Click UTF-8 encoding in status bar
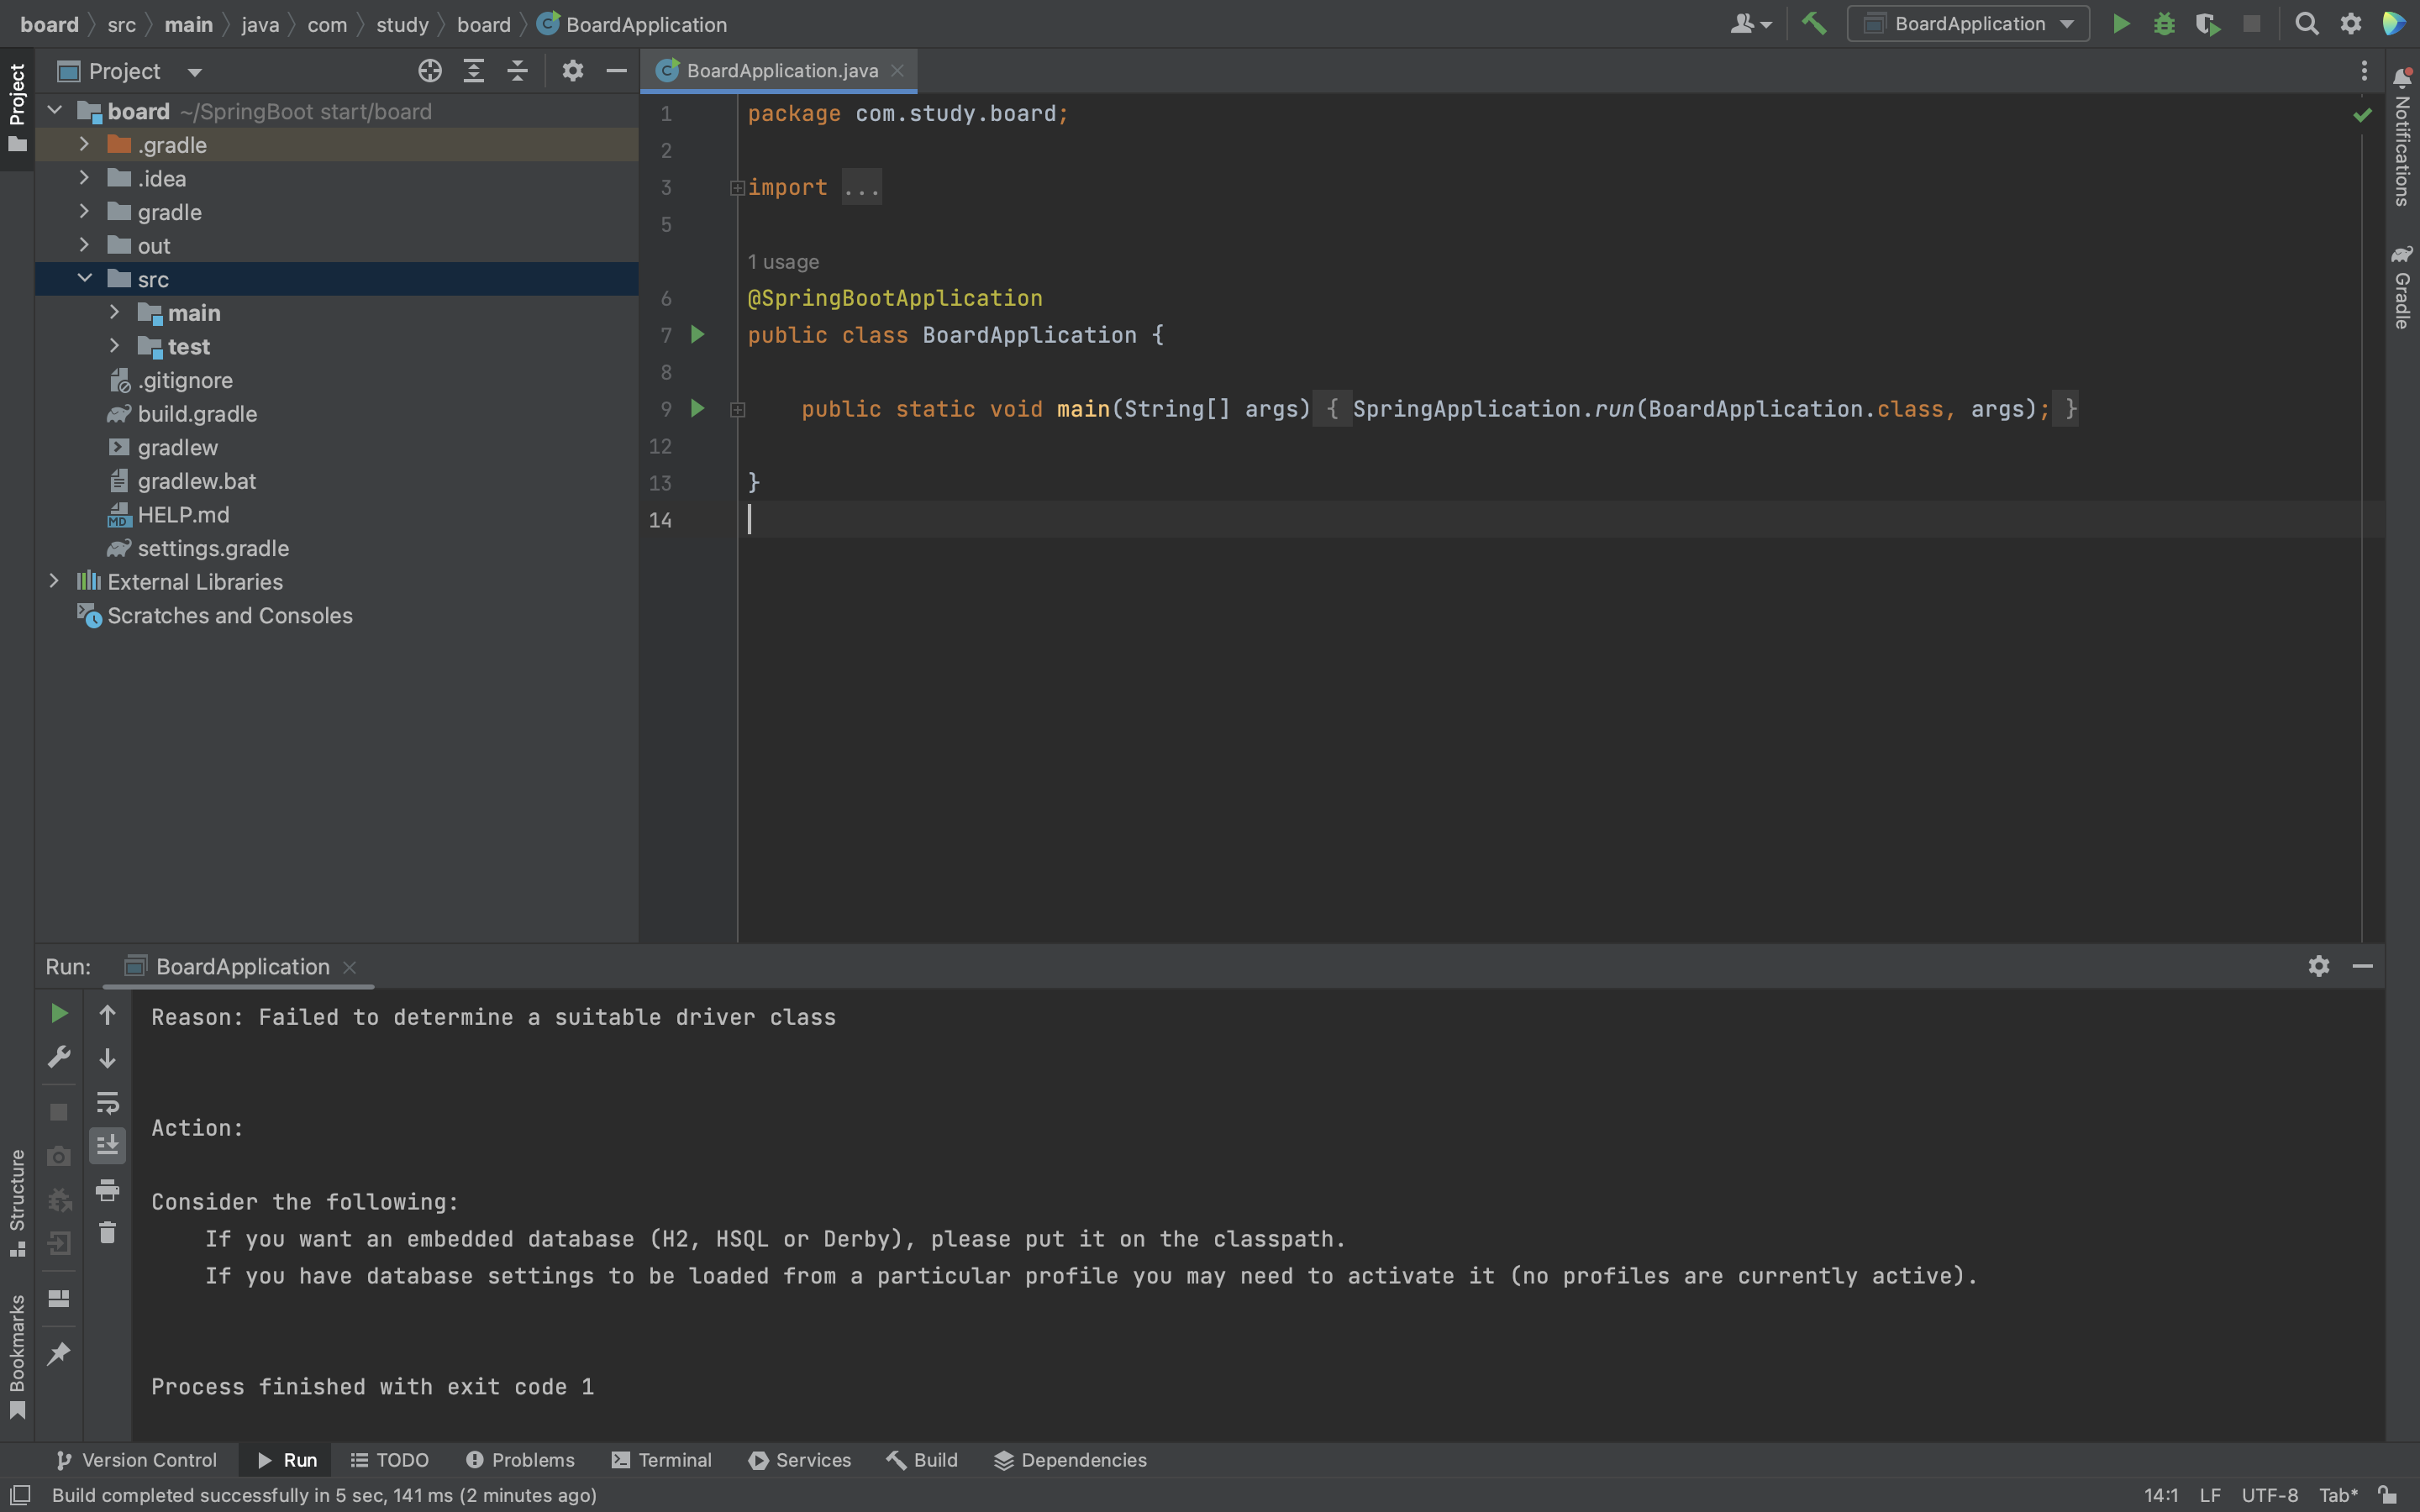Screen dimensions: 2420x1512 coord(2269,1495)
